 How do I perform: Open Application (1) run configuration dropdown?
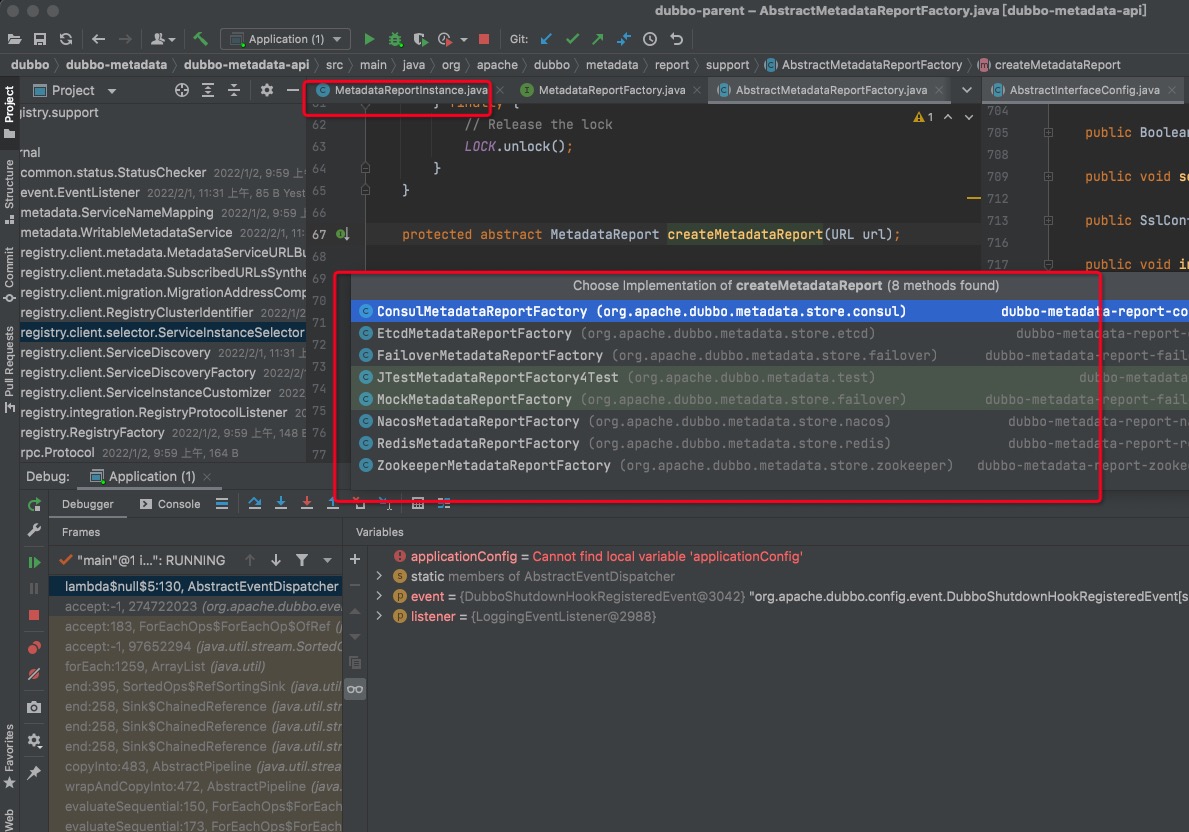pyautogui.click(x=285, y=39)
